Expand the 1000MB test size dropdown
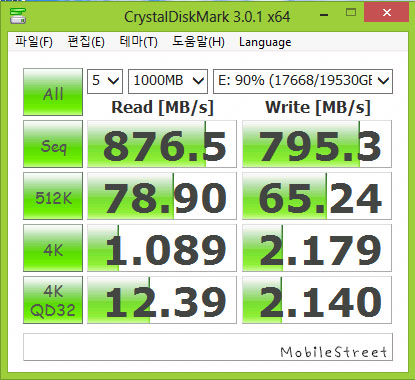The image size is (415, 380). [168, 81]
